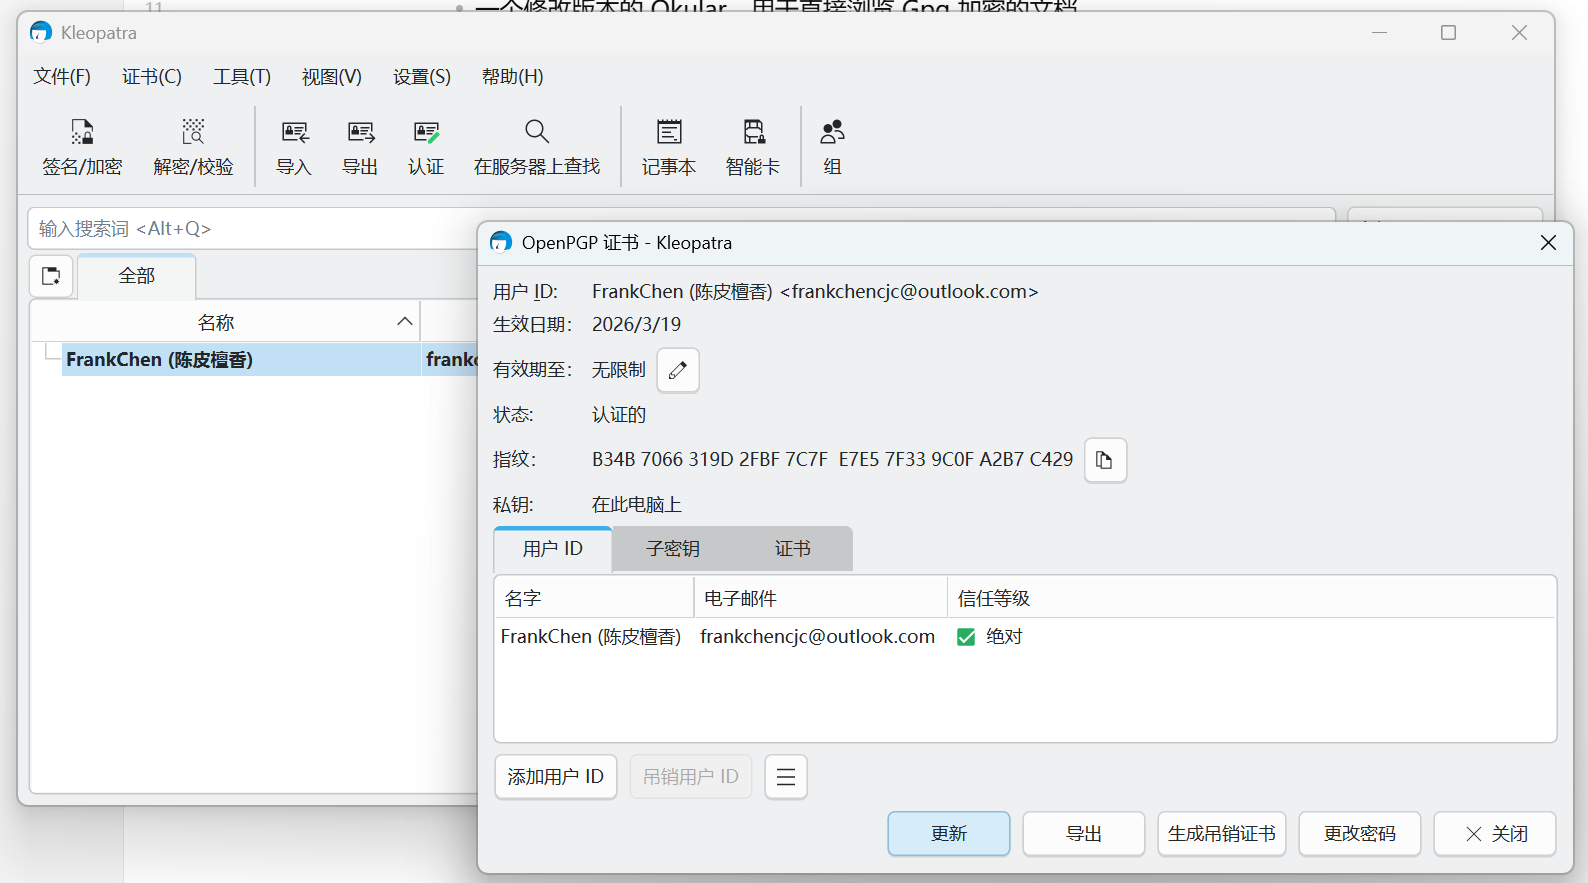Edit the expiry date with pencil icon
Viewport: 1588px width, 883px height.
click(678, 370)
